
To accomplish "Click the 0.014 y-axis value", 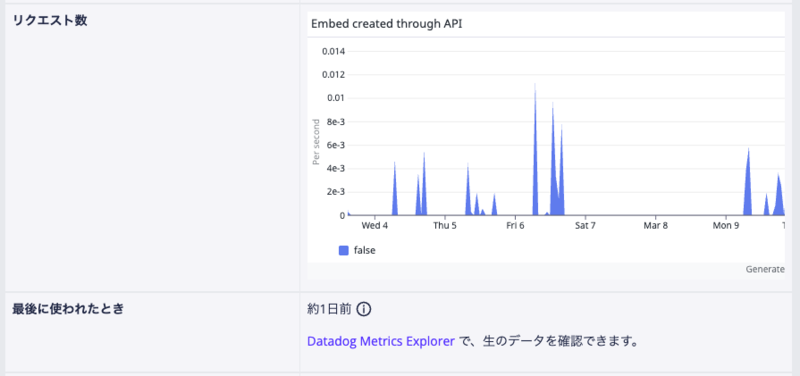I will [x=334, y=51].
